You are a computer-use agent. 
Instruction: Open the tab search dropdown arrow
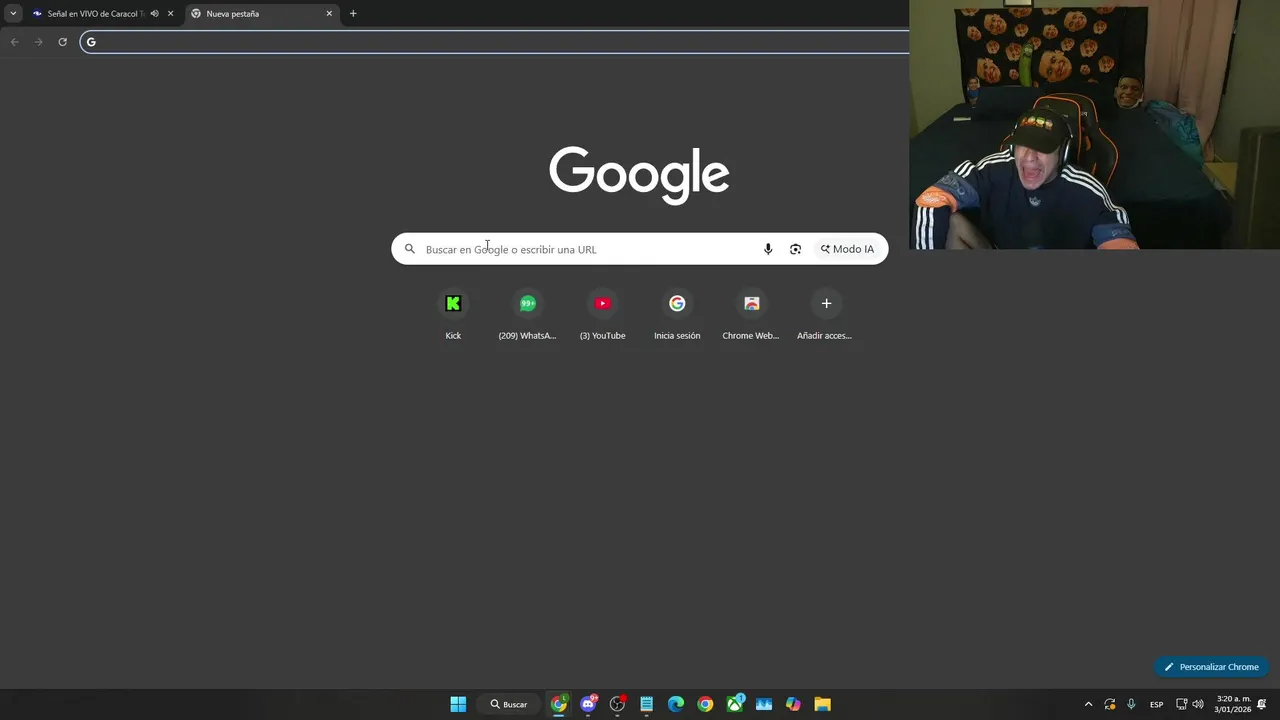click(13, 14)
